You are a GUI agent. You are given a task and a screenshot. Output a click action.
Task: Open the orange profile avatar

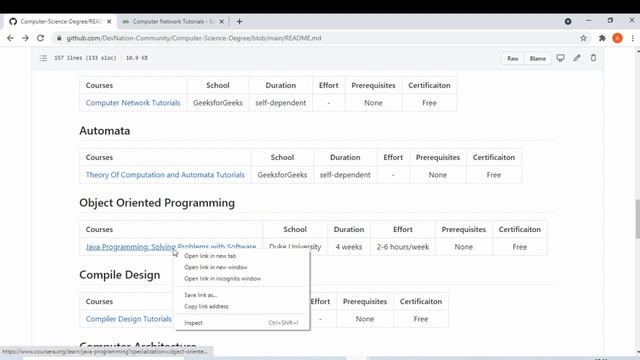(x=617, y=38)
